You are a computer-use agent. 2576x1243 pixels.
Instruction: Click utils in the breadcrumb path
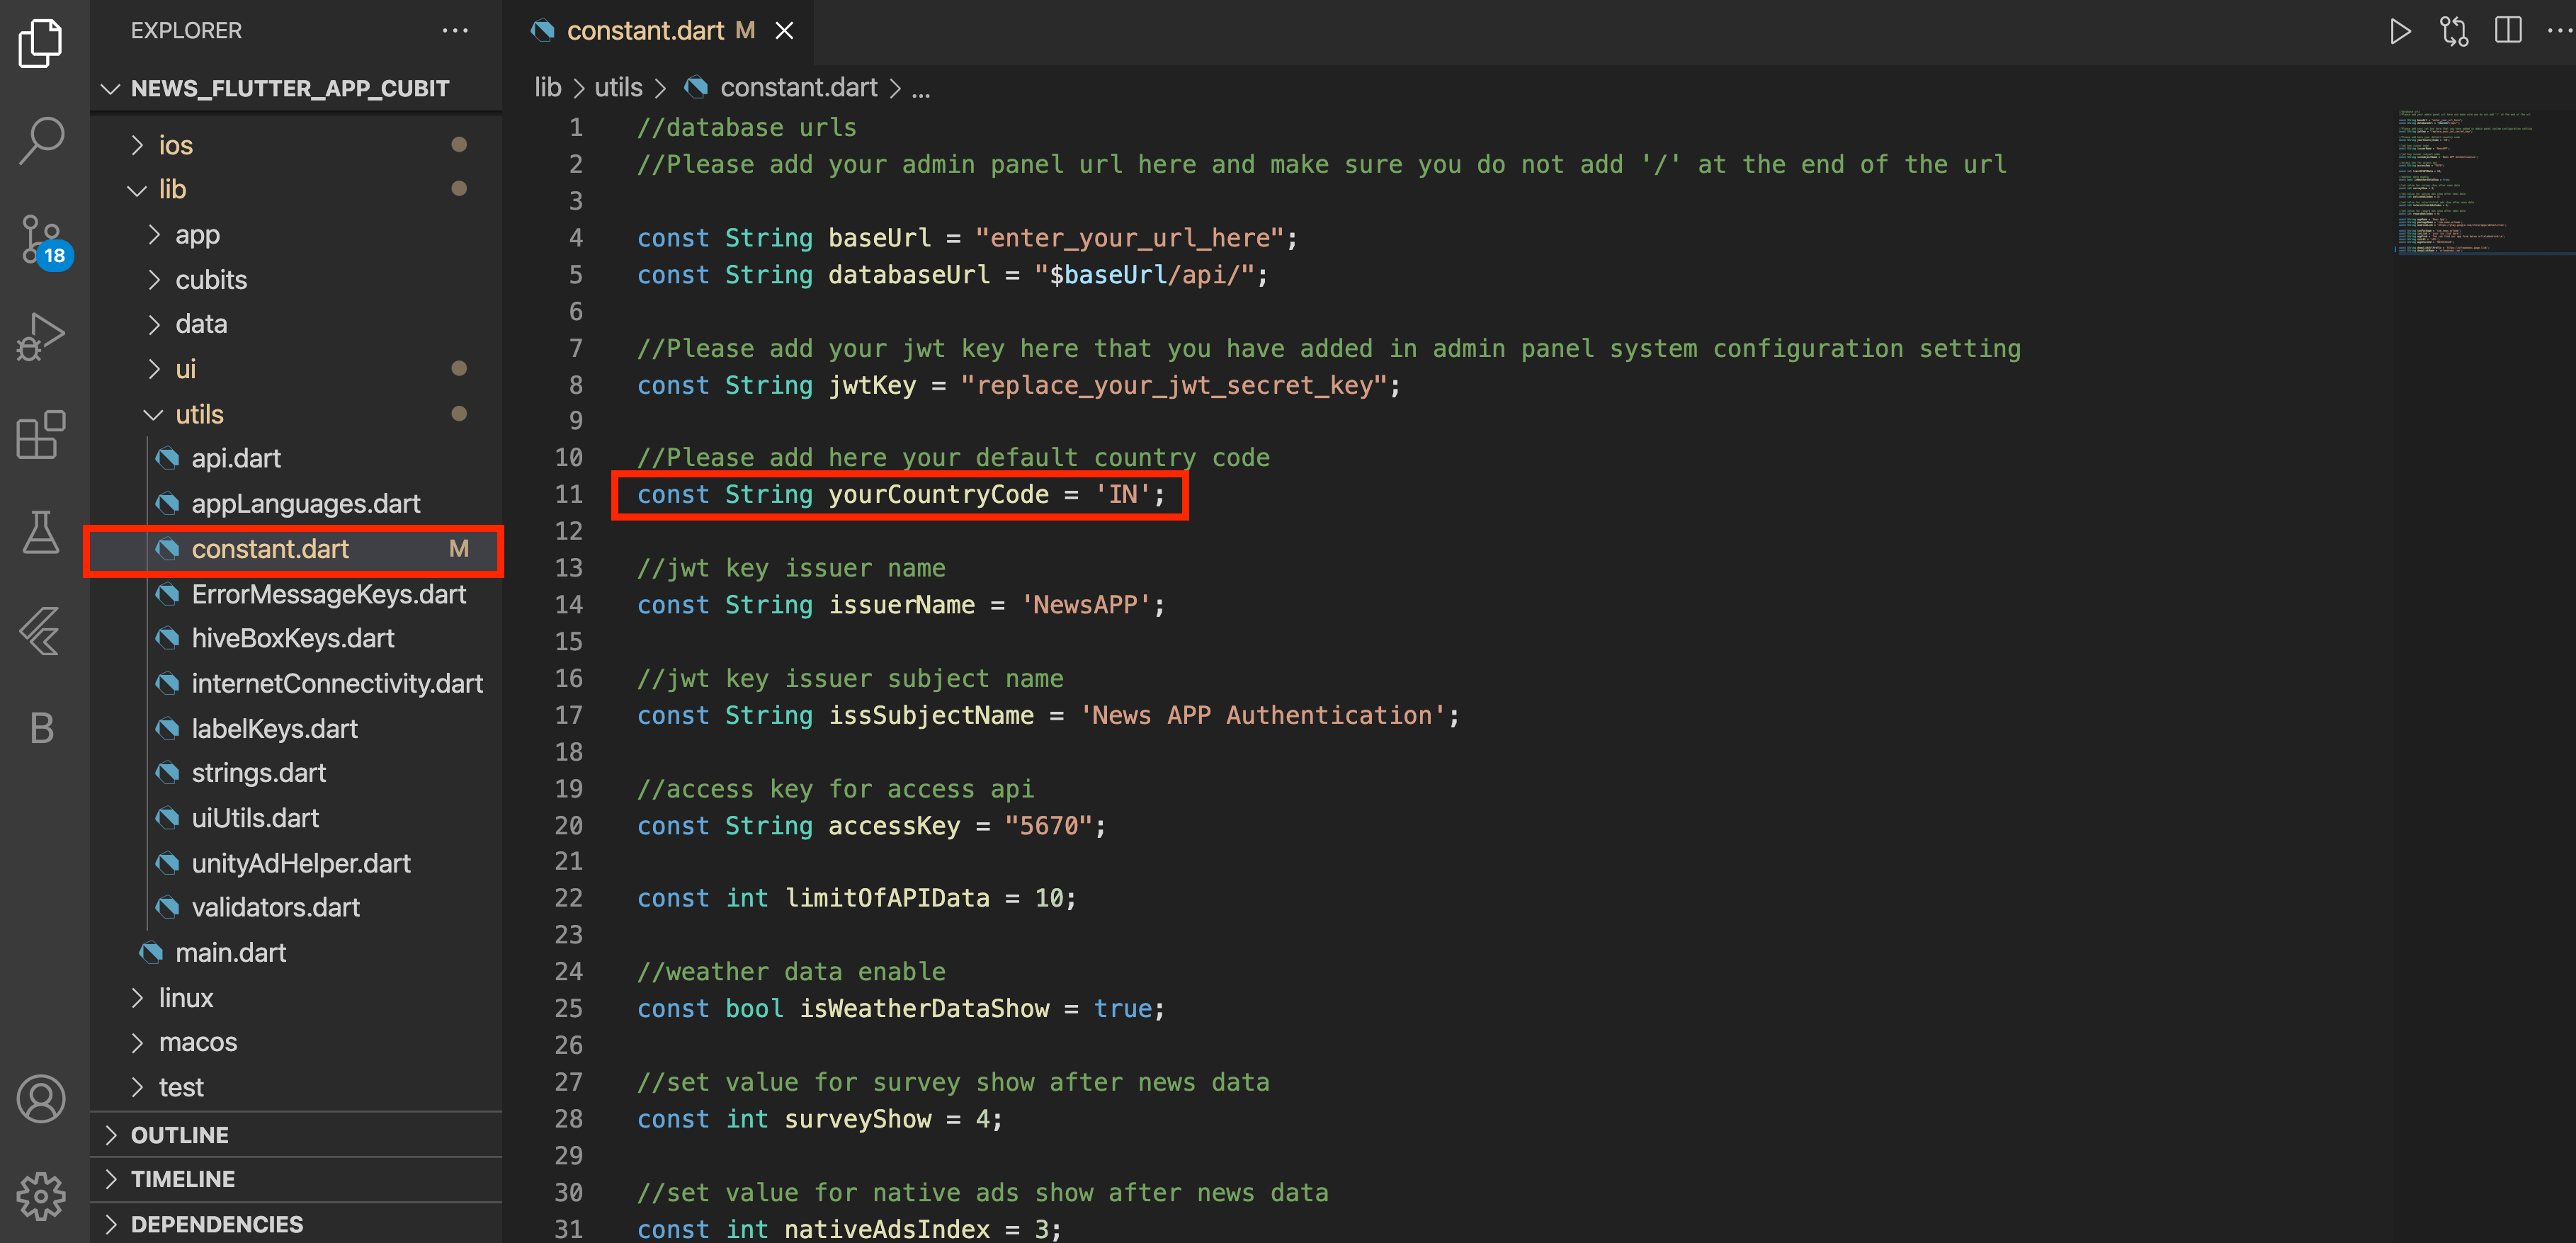[618, 88]
